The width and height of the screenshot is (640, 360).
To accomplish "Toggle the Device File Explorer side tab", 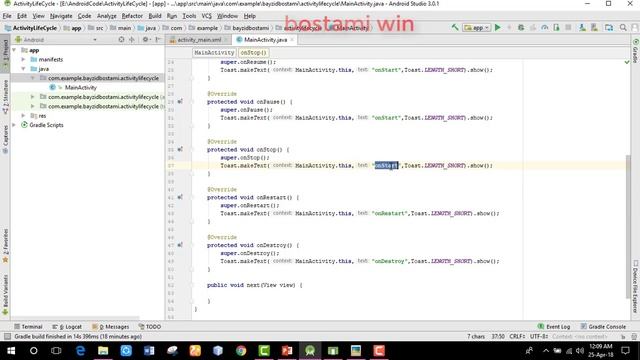I will click(636, 287).
